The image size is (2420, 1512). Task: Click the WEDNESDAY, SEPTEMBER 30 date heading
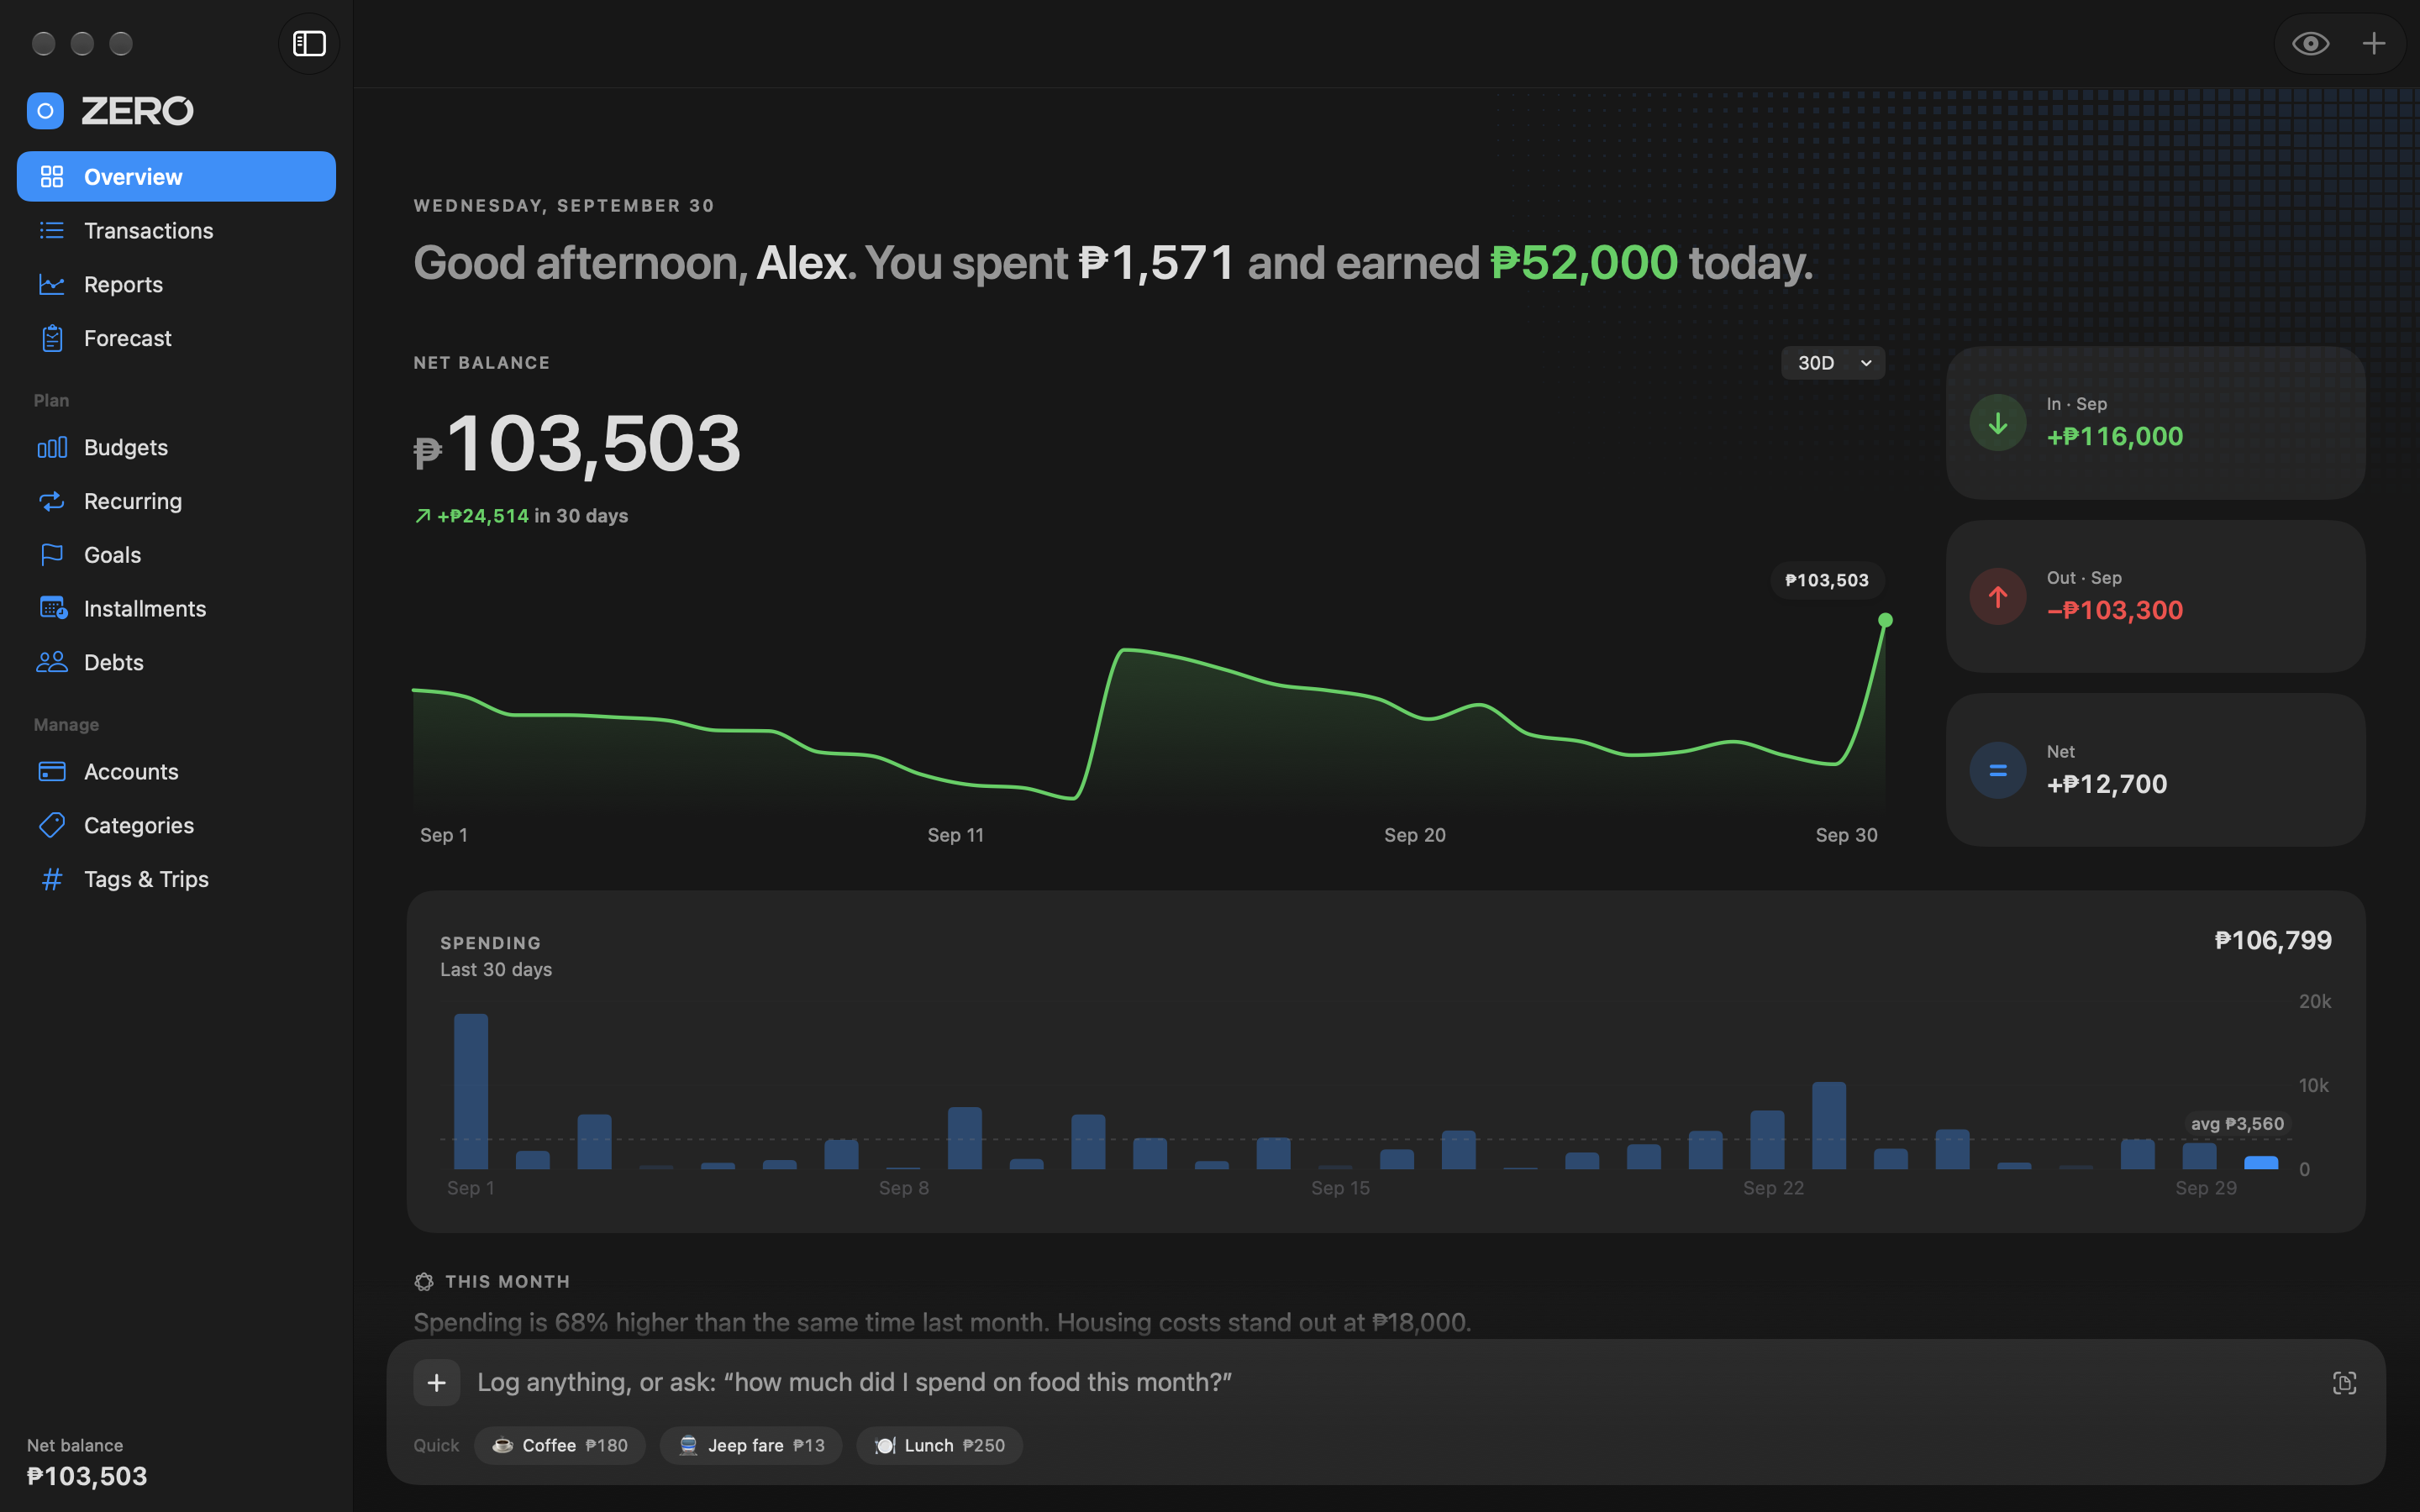(564, 206)
